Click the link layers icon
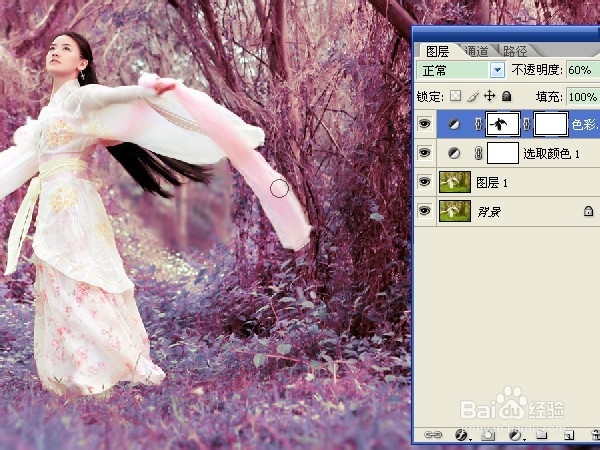600x450 pixels. (x=433, y=435)
